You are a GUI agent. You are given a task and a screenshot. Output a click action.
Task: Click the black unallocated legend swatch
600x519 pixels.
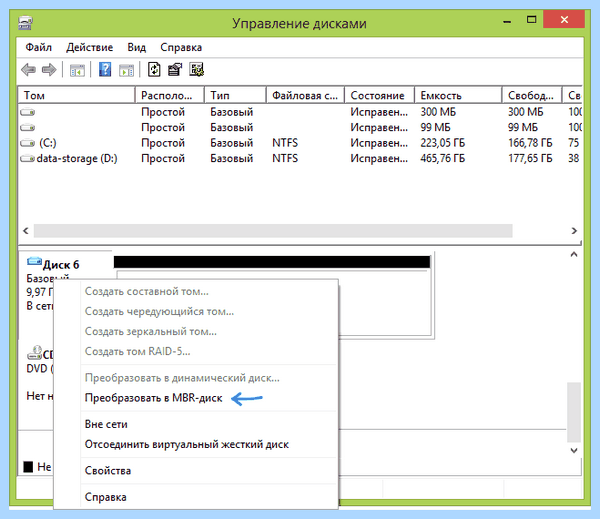click(x=28, y=467)
